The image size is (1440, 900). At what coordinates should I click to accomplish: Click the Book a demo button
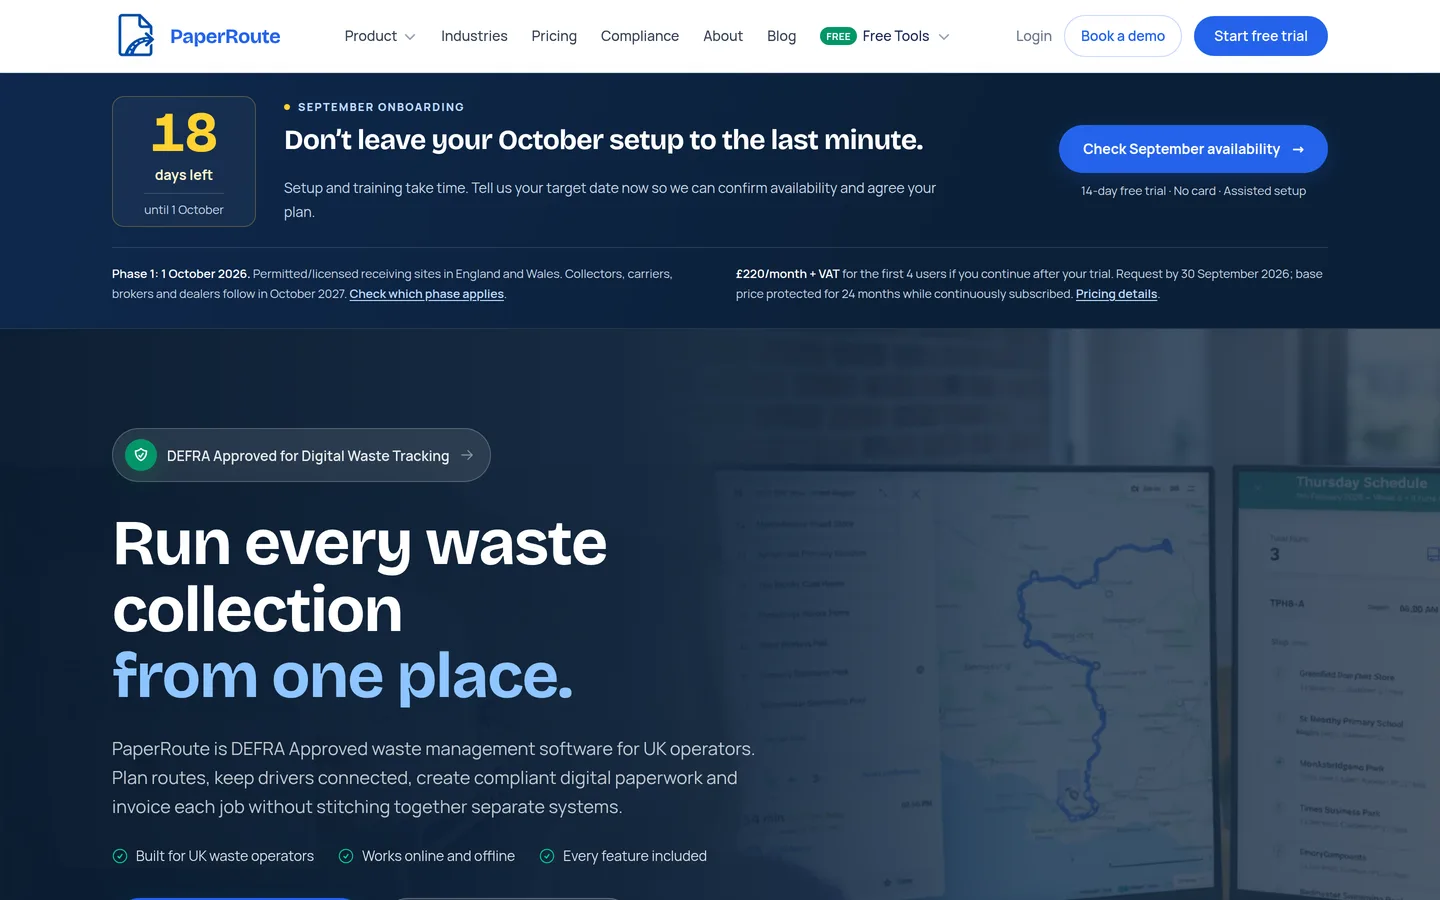1123,36
